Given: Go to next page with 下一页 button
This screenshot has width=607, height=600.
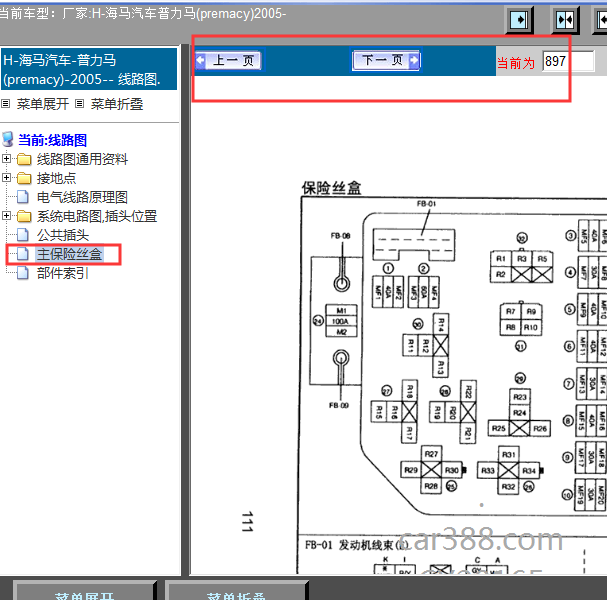Looking at the screenshot, I should pos(386,60).
